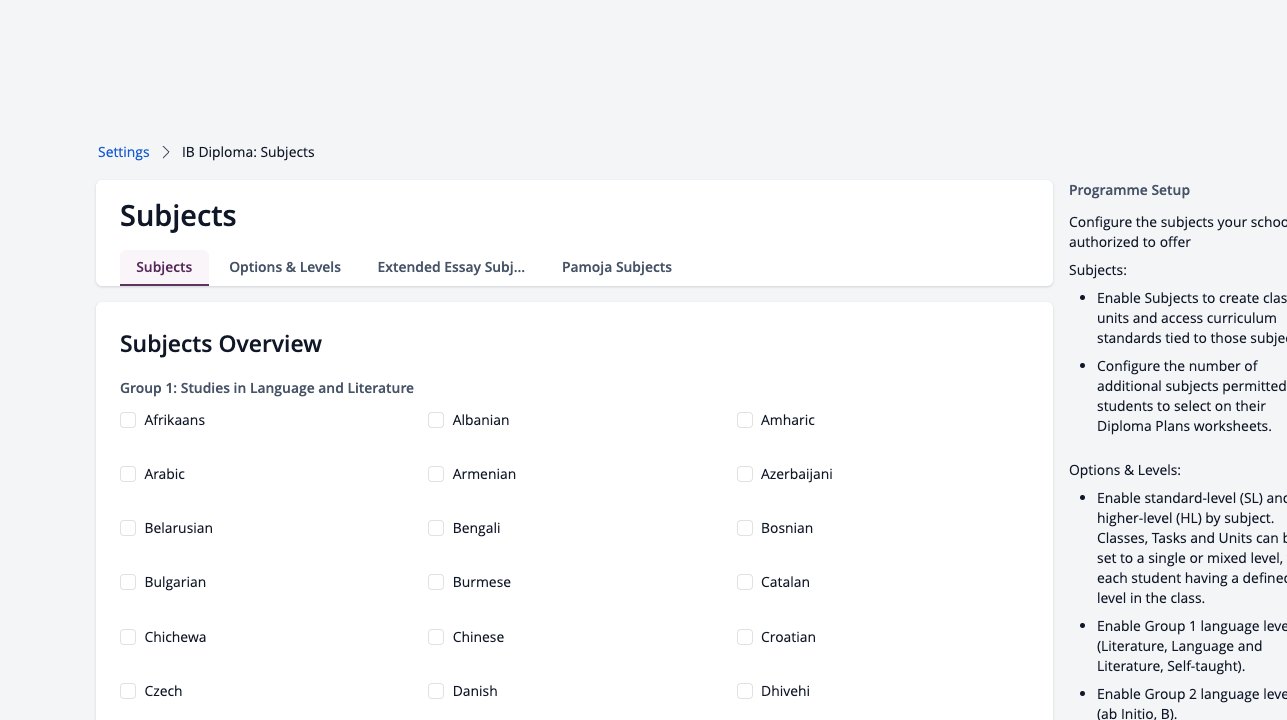
Task: Switch to the Options & Levels tab
Action: click(x=285, y=267)
